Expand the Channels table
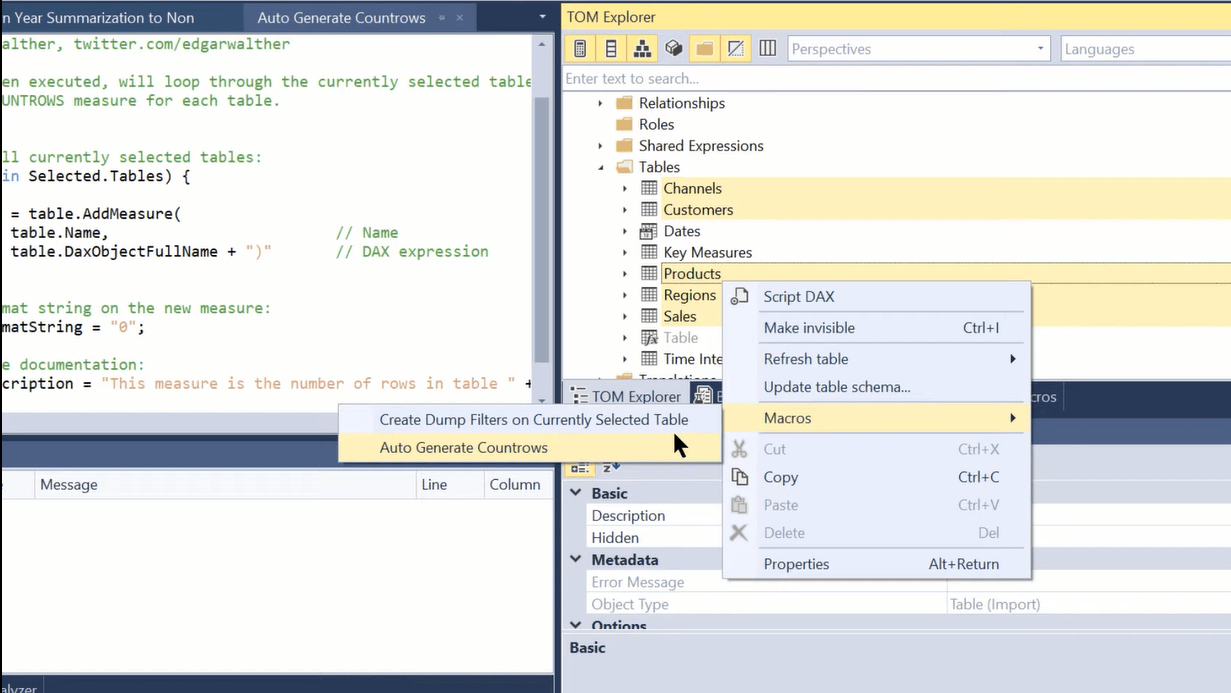The height and width of the screenshot is (693, 1231). coord(625,188)
